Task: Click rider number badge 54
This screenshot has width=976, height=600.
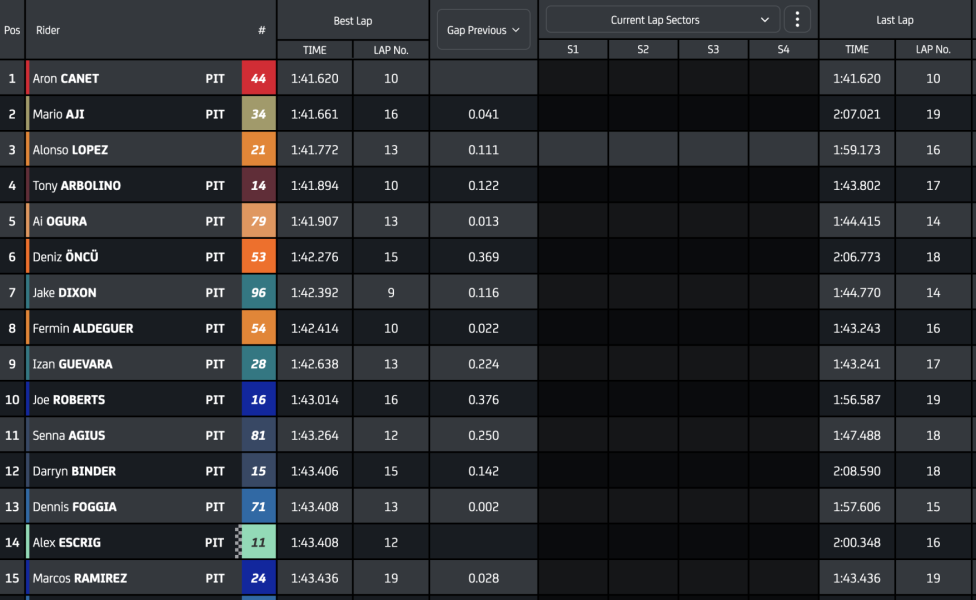Action: pos(258,328)
